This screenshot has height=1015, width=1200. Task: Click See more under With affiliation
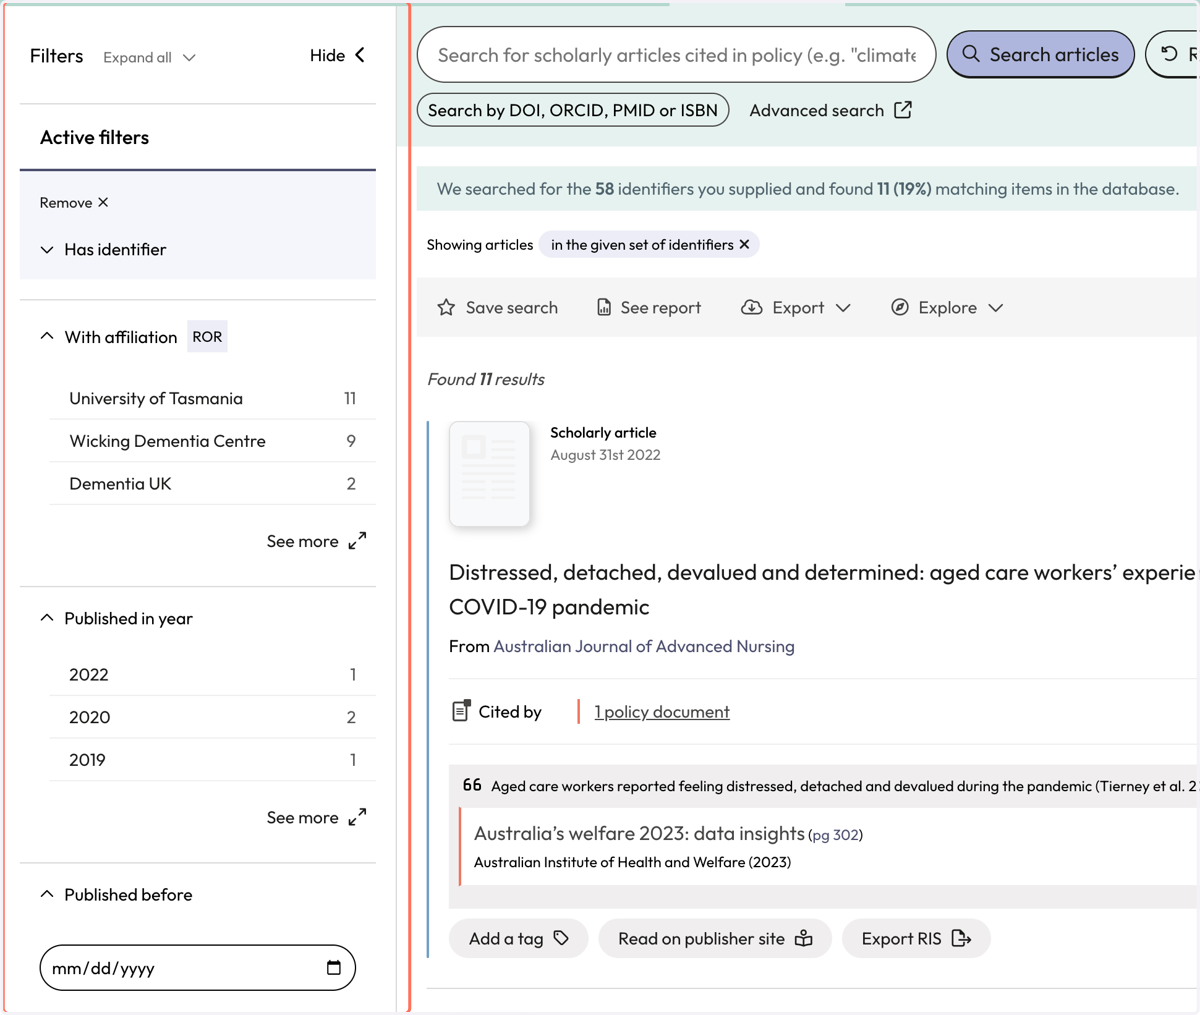(316, 541)
